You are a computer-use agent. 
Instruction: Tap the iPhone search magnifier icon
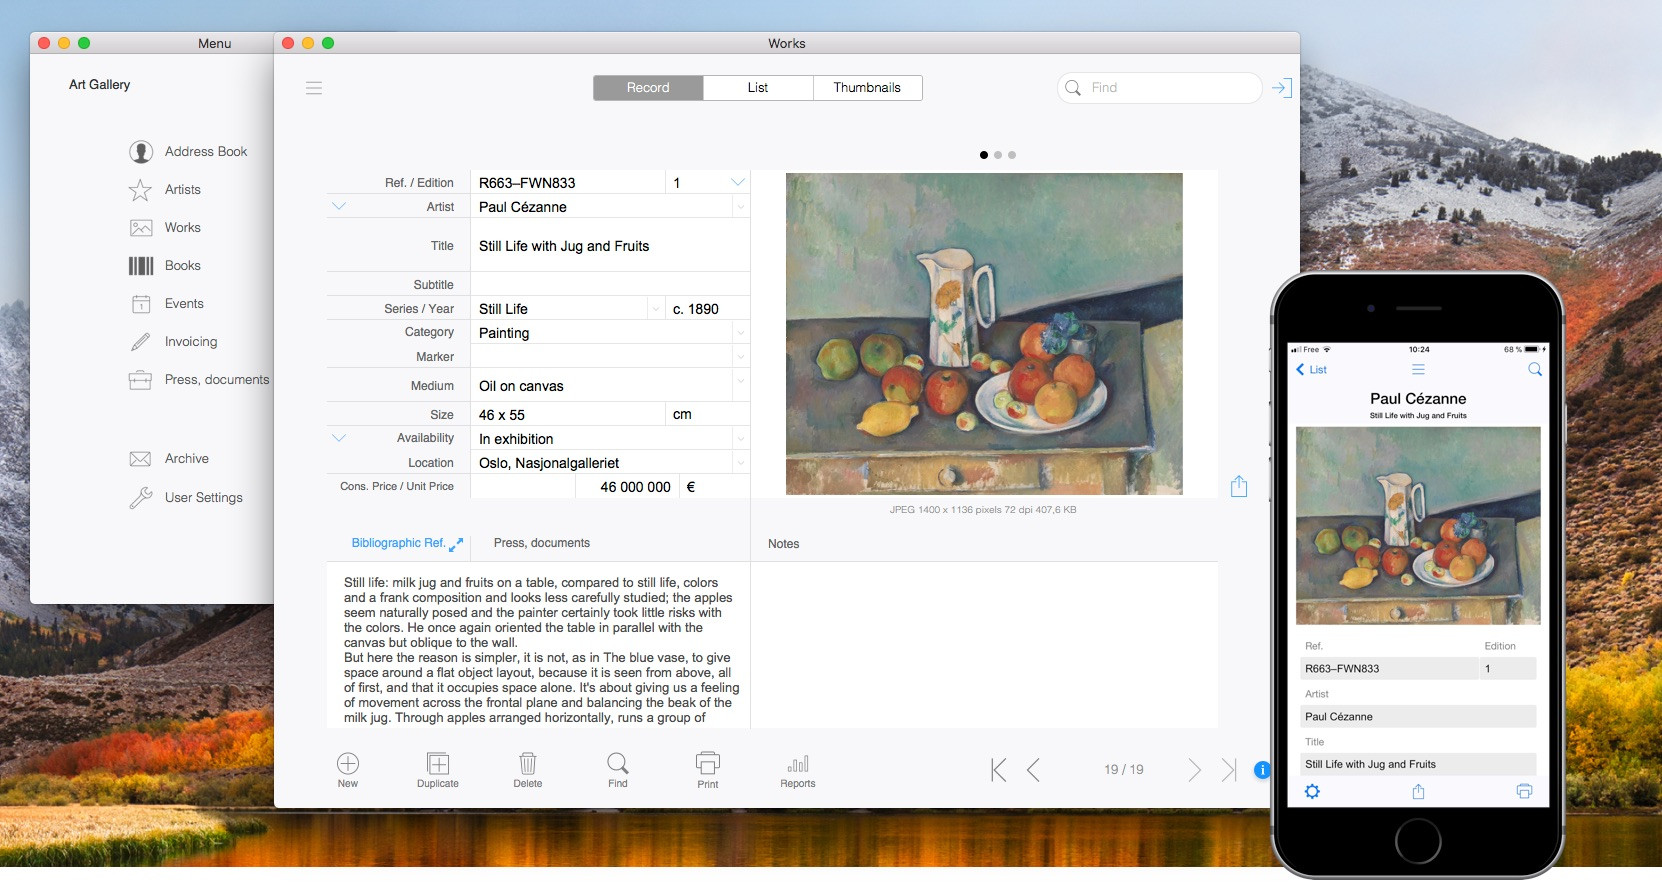1535,370
